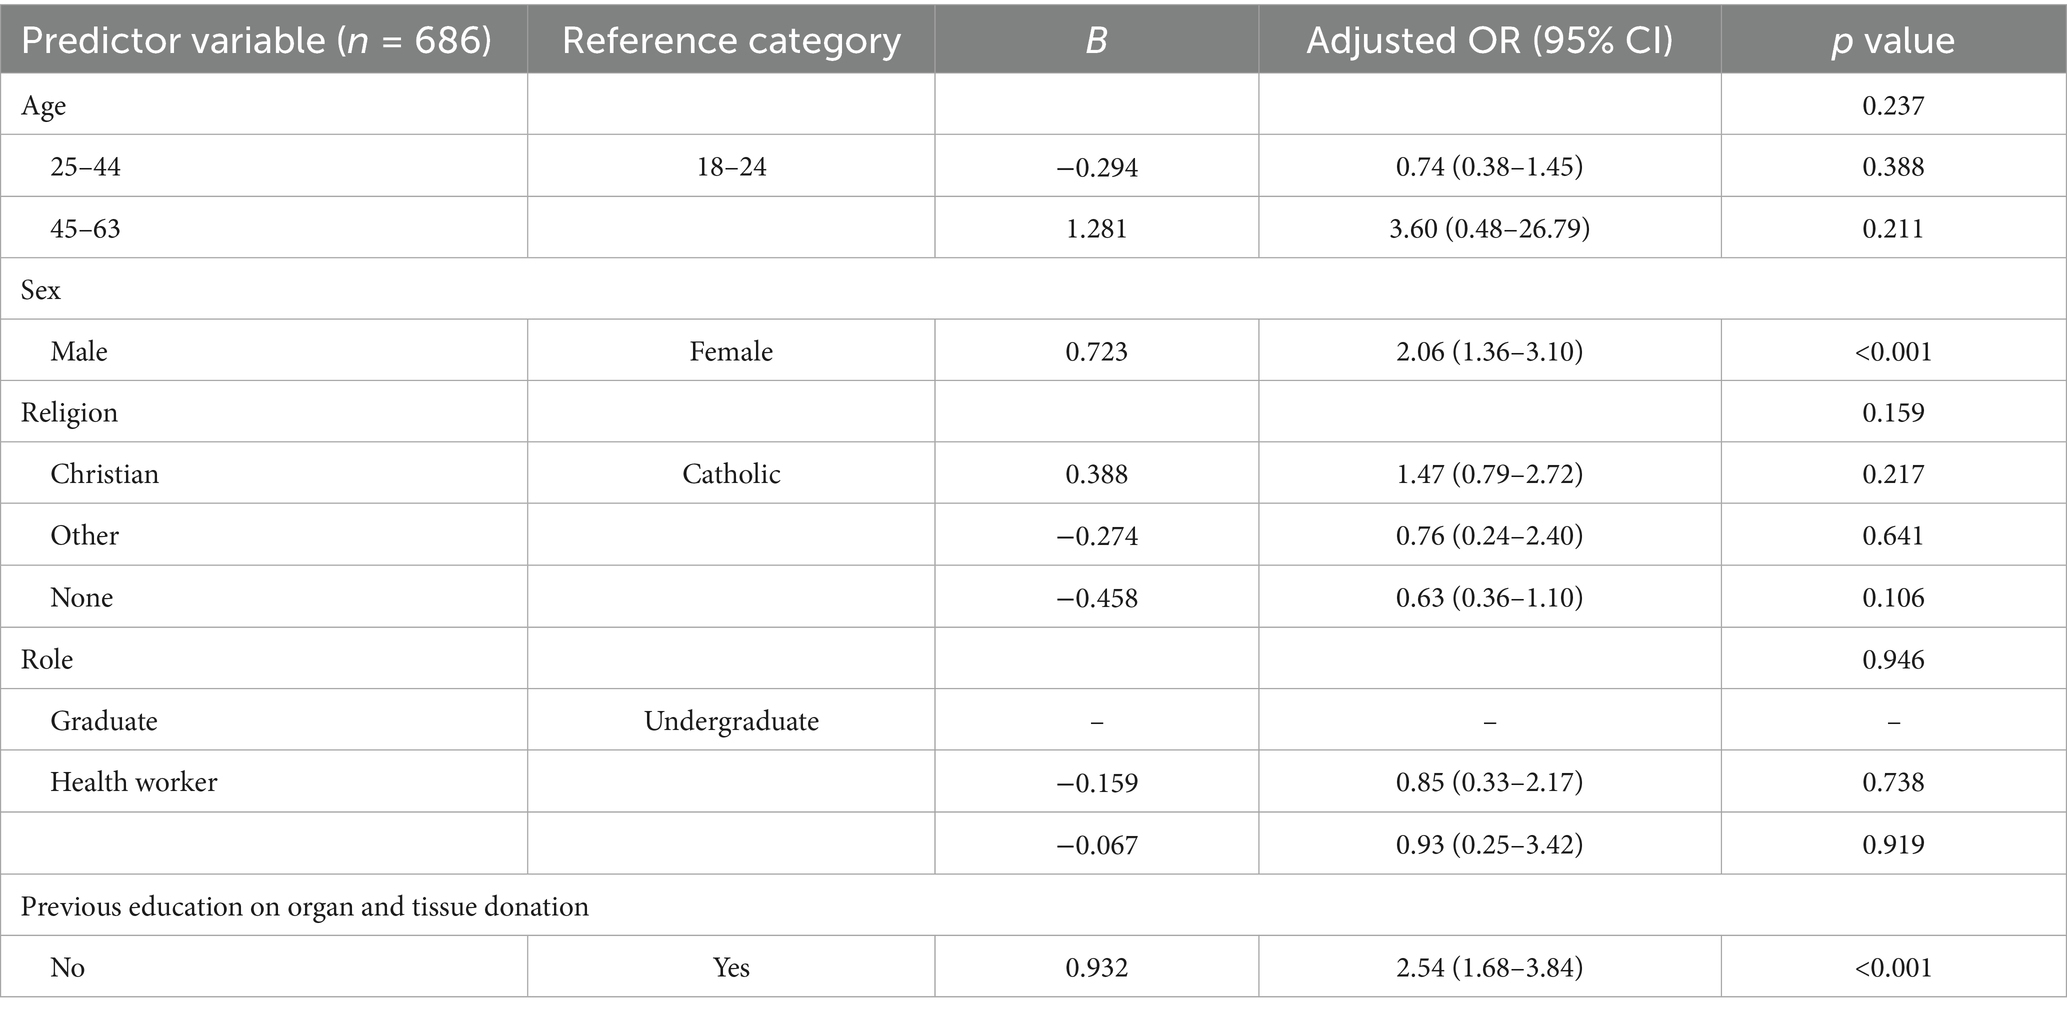Select the 'Previous education on organ and tissue donation' row

click(305, 907)
